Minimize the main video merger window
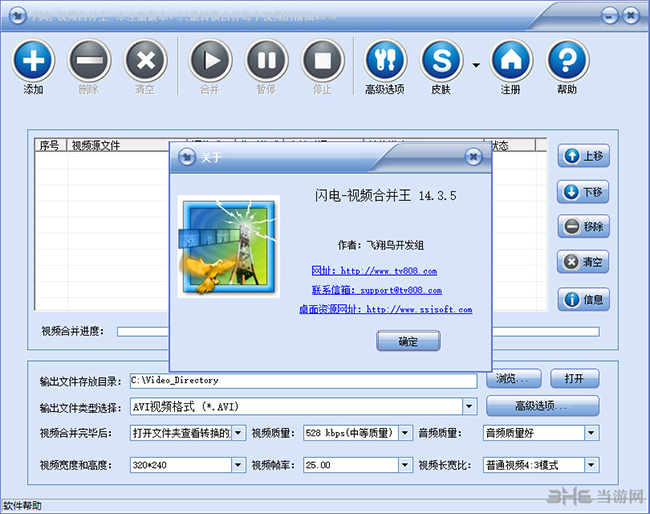Image resolution: width=650 pixels, height=514 pixels. 610,16
